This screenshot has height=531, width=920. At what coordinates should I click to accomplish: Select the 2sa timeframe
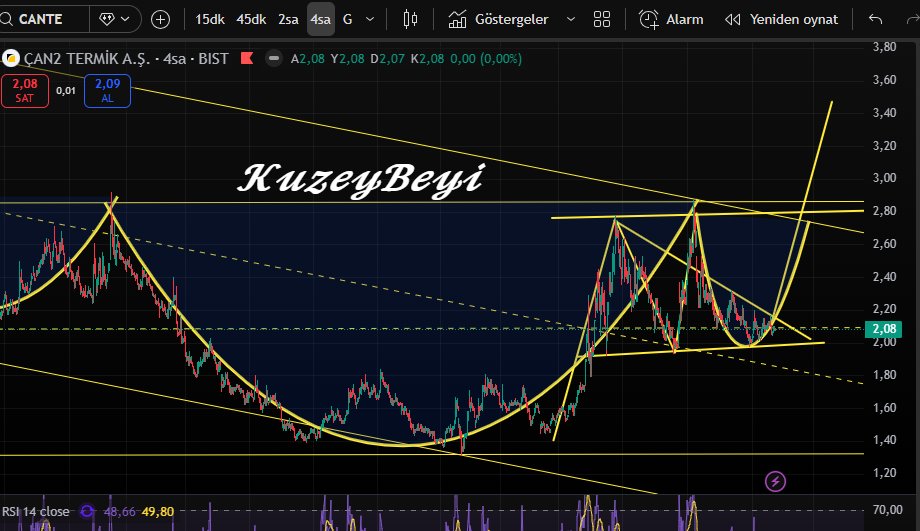point(288,19)
